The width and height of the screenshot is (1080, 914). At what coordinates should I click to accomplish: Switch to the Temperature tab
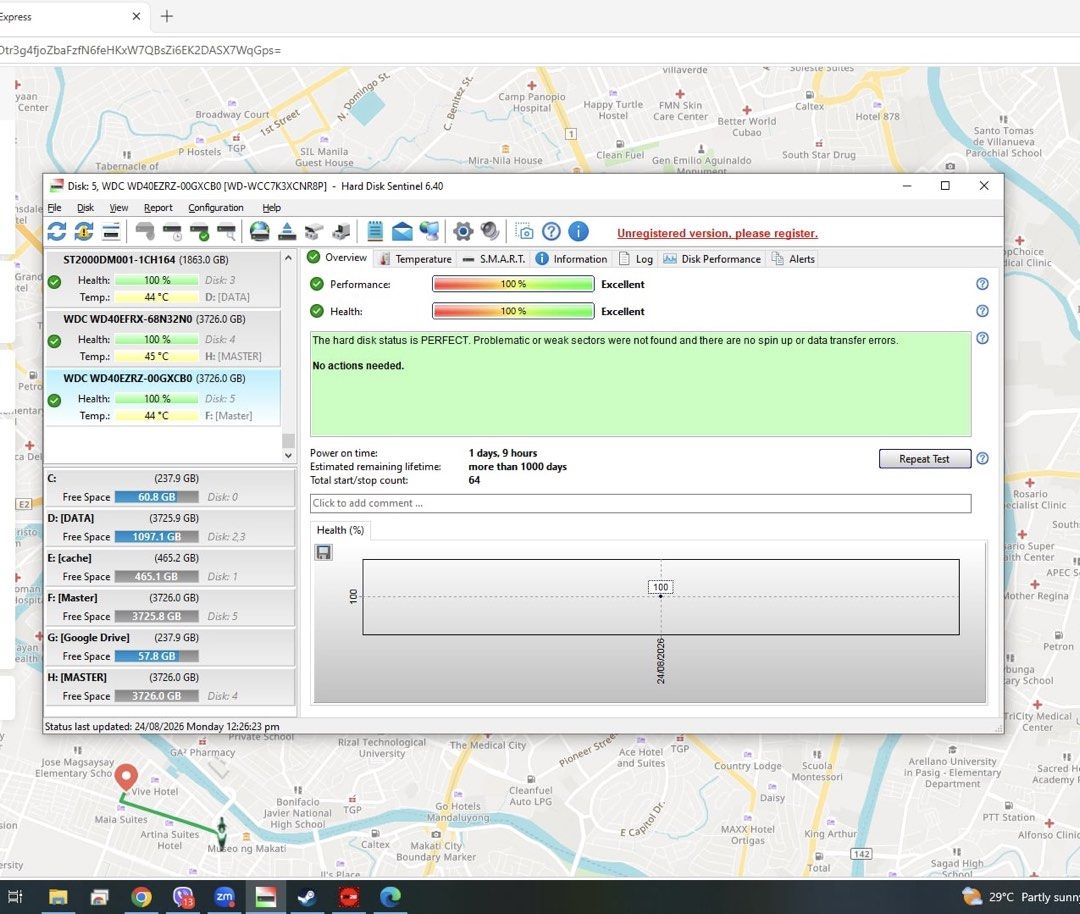415,259
